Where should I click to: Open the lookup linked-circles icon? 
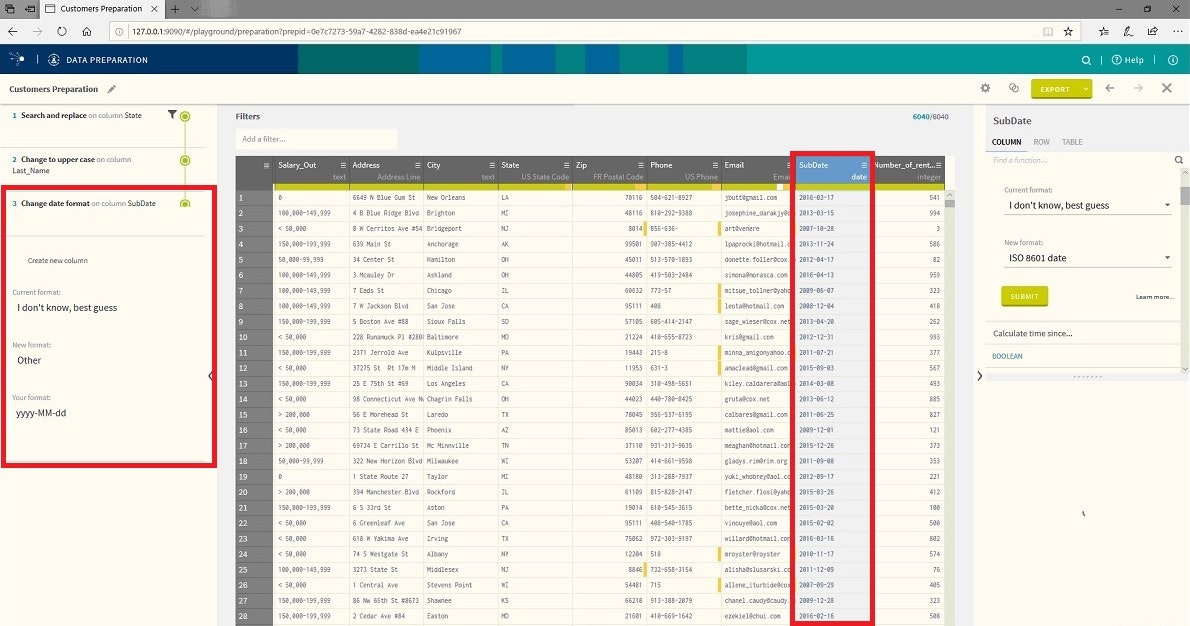[x=1013, y=88]
